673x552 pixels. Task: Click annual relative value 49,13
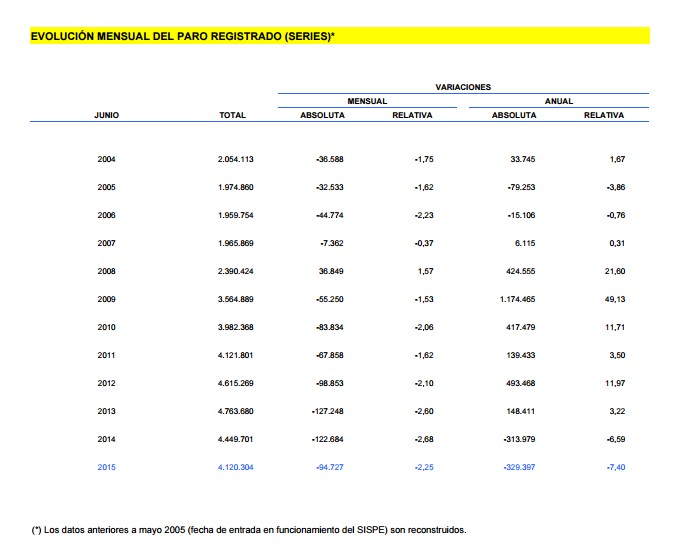coord(611,299)
